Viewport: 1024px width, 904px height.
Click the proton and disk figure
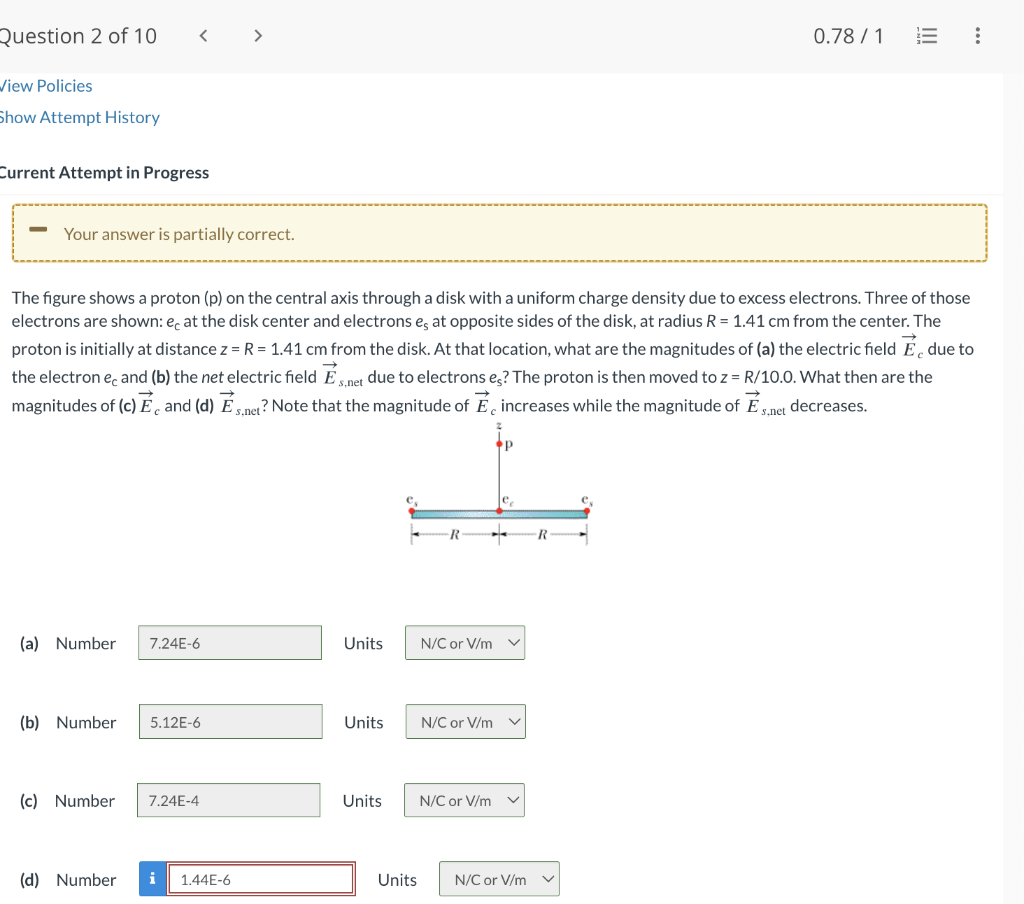pyautogui.click(x=497, y=490)
